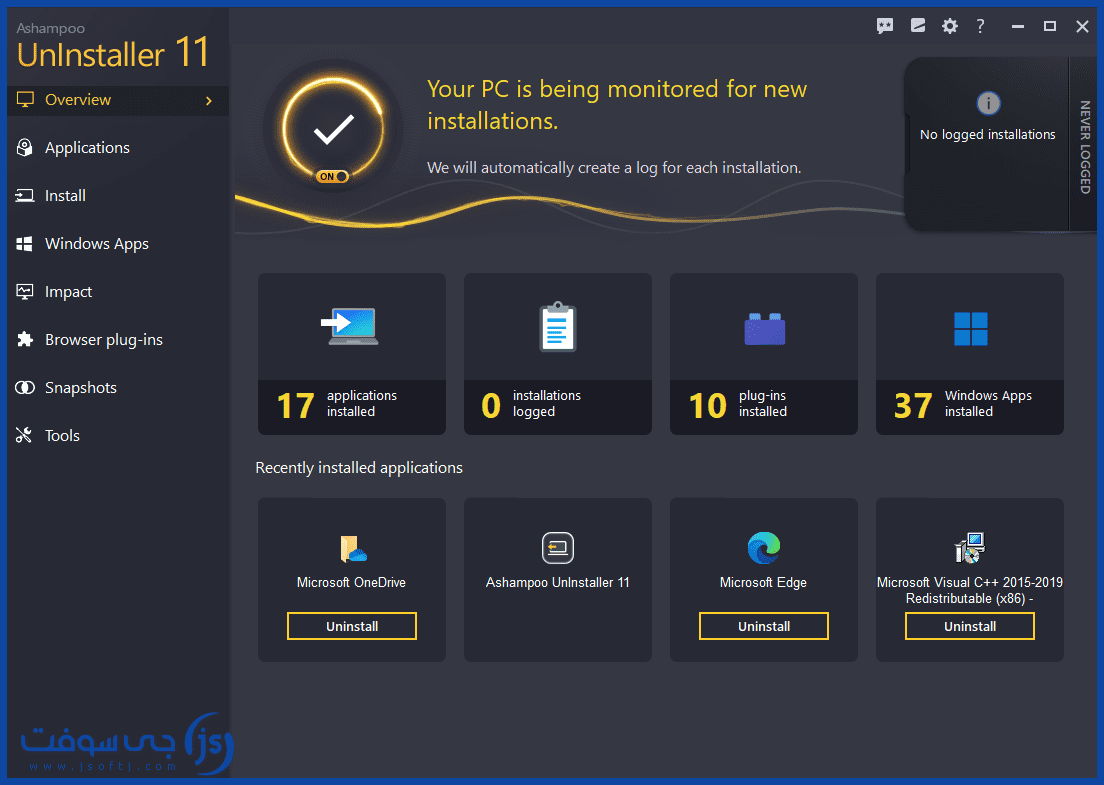Click the Ashampoo UnInstaller 11 app icon
The width and height of the screenshot is (1104, 785).
[558, 548]
